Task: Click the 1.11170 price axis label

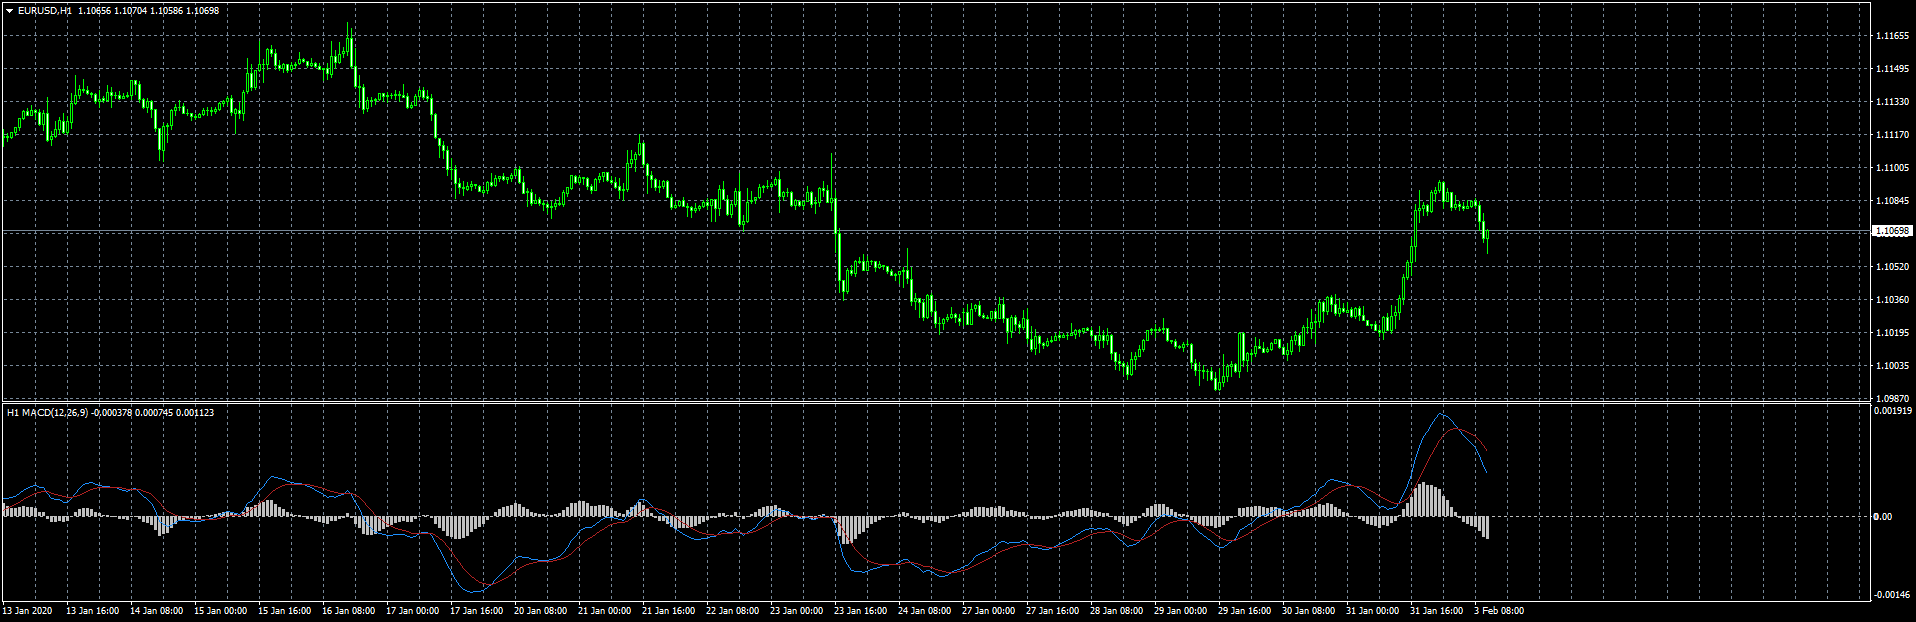Action: (x=1891, y=135)
